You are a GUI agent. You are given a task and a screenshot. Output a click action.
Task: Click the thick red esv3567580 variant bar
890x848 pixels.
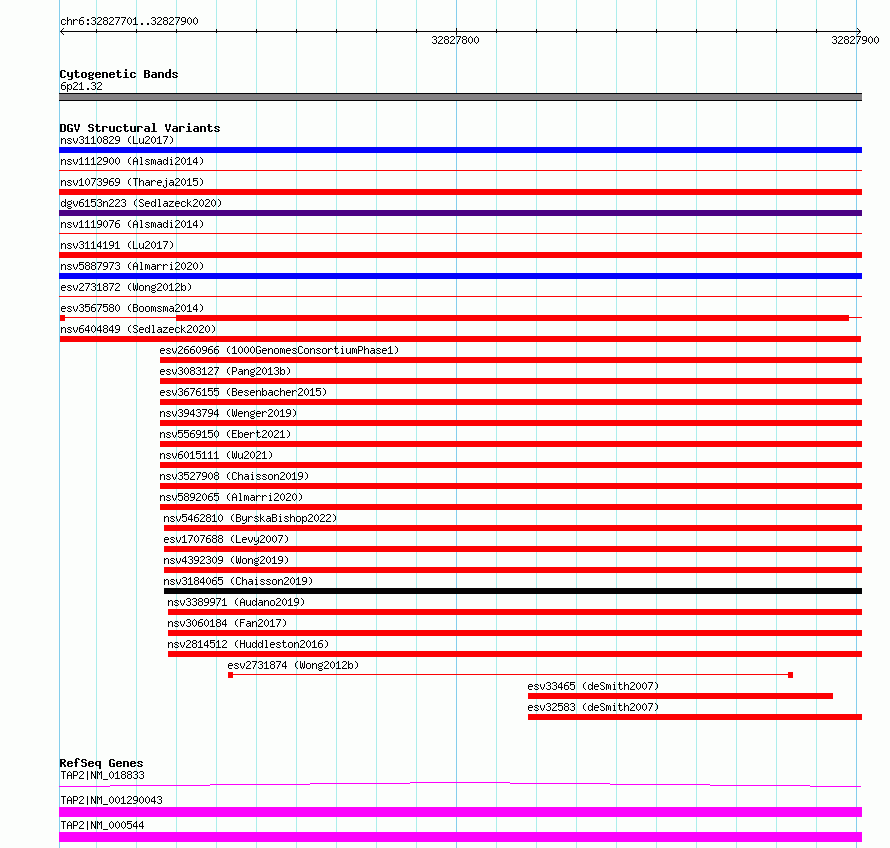pos(513,318)
